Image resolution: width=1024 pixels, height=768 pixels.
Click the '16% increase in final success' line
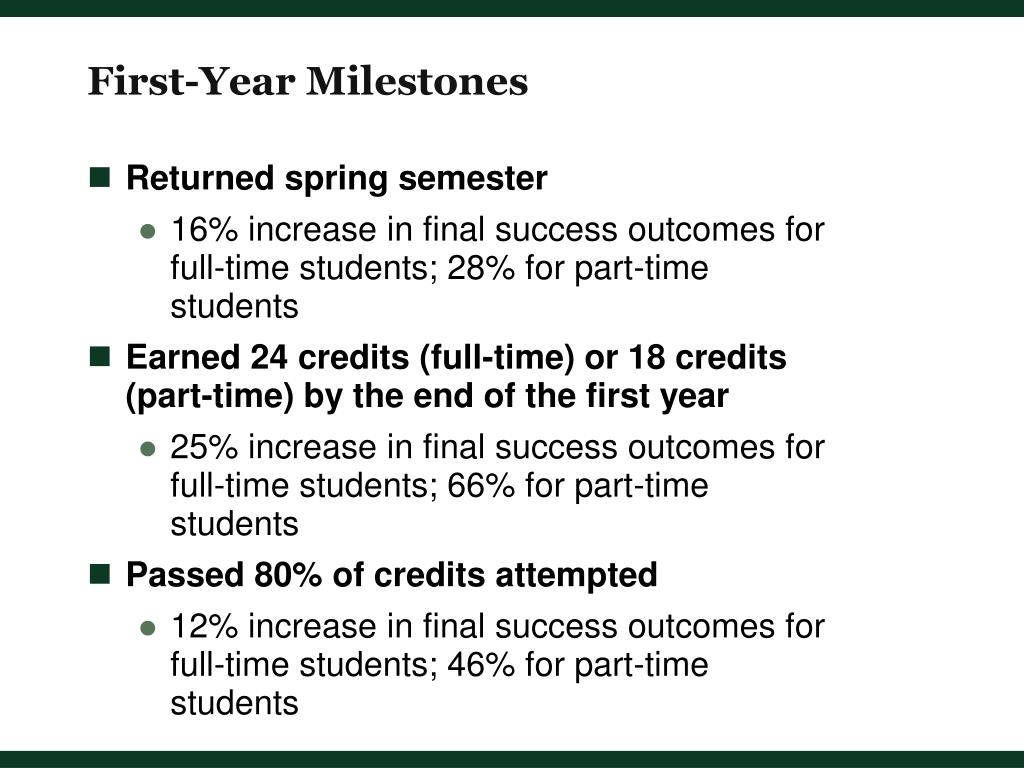click(498, 230)
